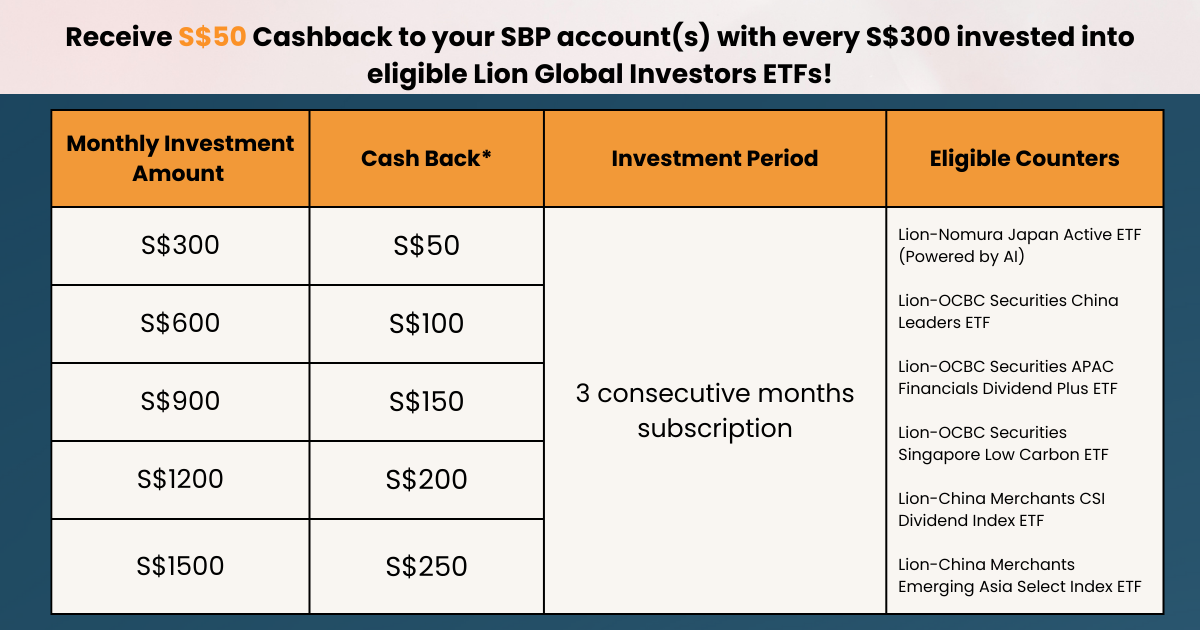Select Lion-Nomura Japan Active ETF entry
1200x630 pixels.
click(1019, 246)
